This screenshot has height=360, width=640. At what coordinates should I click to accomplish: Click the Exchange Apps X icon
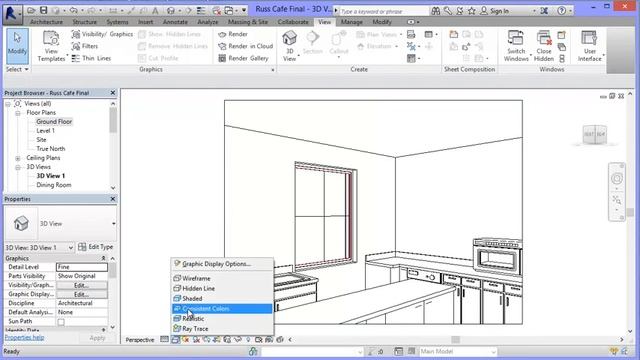(544, 11)
